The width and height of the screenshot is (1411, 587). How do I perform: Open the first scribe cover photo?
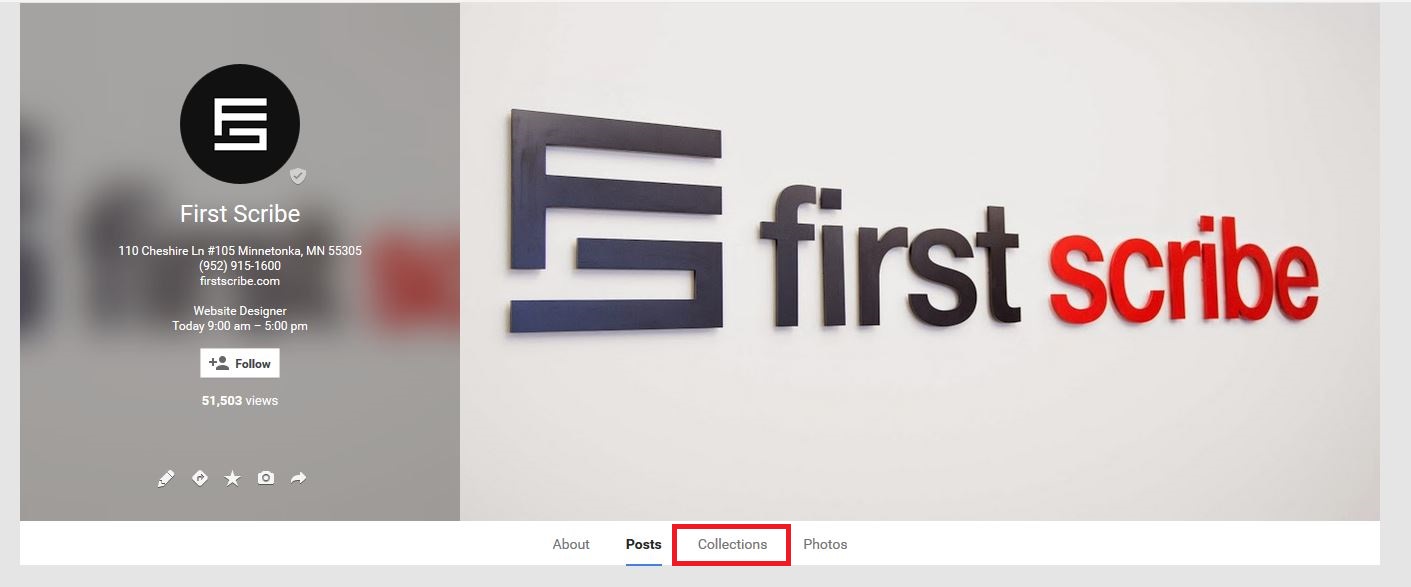920,262
